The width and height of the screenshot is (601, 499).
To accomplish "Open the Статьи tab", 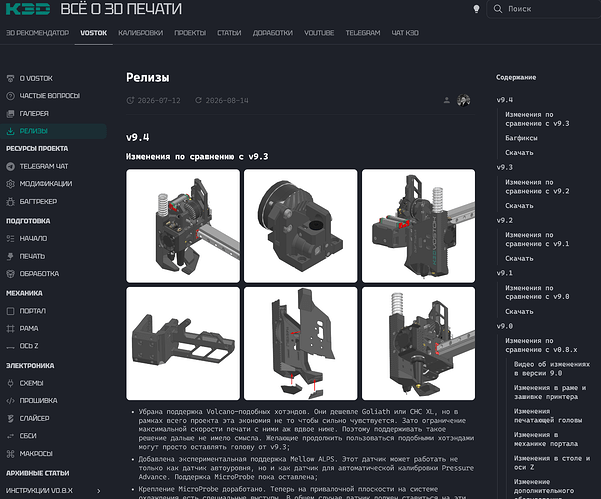I will pyautogui.click(x=229, y=33).
